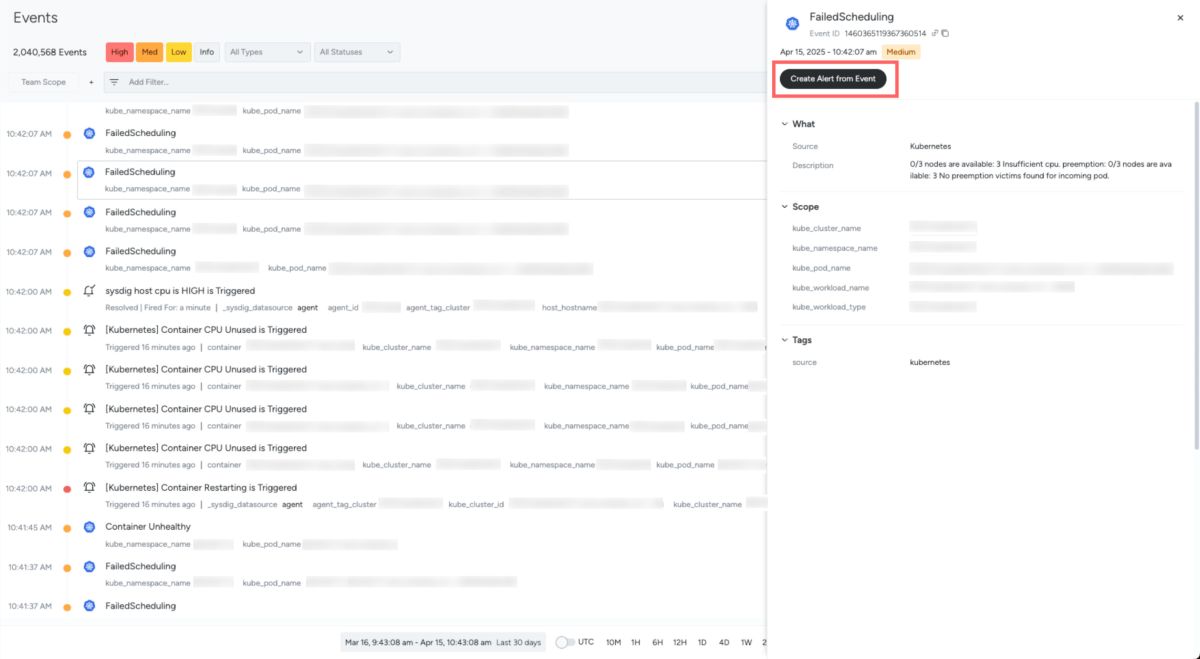Toggle the Info severity filter

point(207,52)
